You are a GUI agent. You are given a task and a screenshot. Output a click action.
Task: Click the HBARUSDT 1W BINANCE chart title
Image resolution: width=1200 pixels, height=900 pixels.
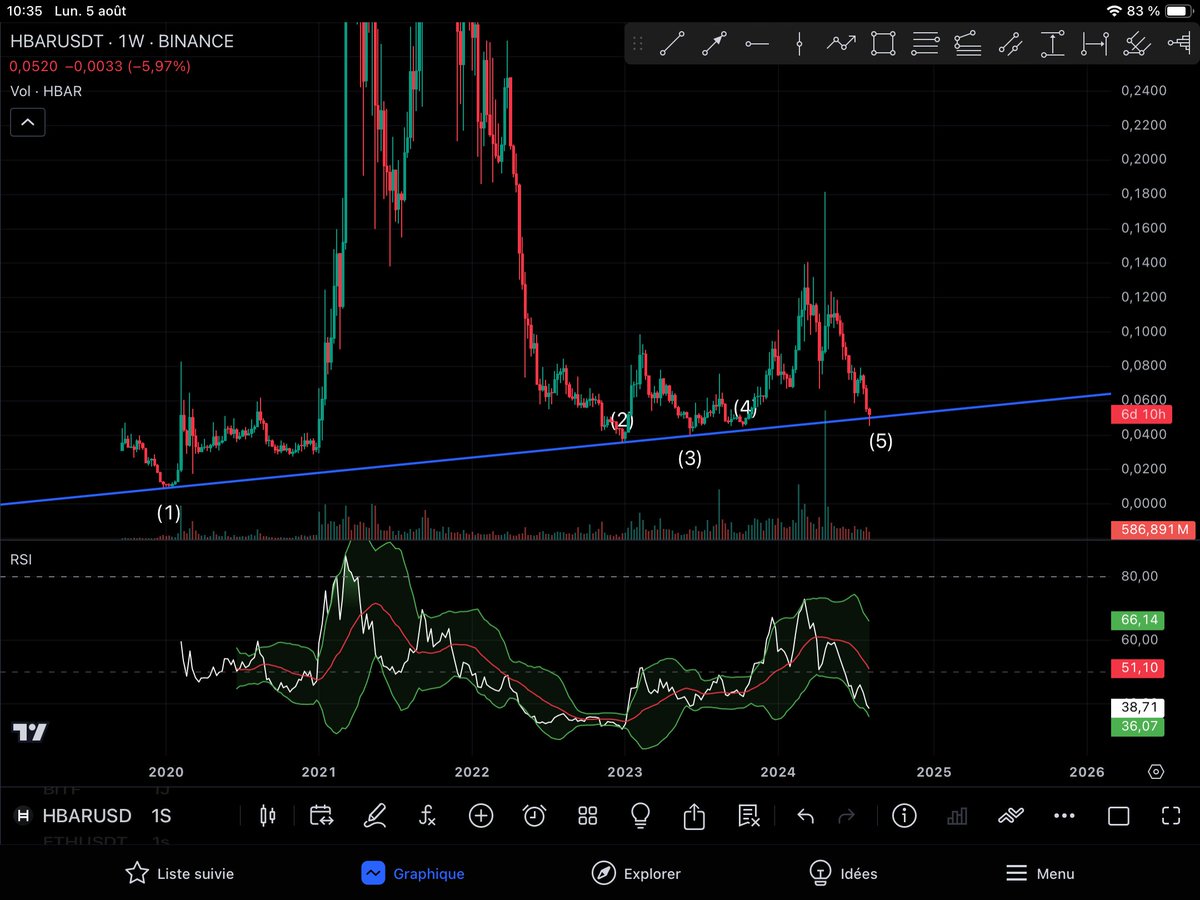(122, 42)
